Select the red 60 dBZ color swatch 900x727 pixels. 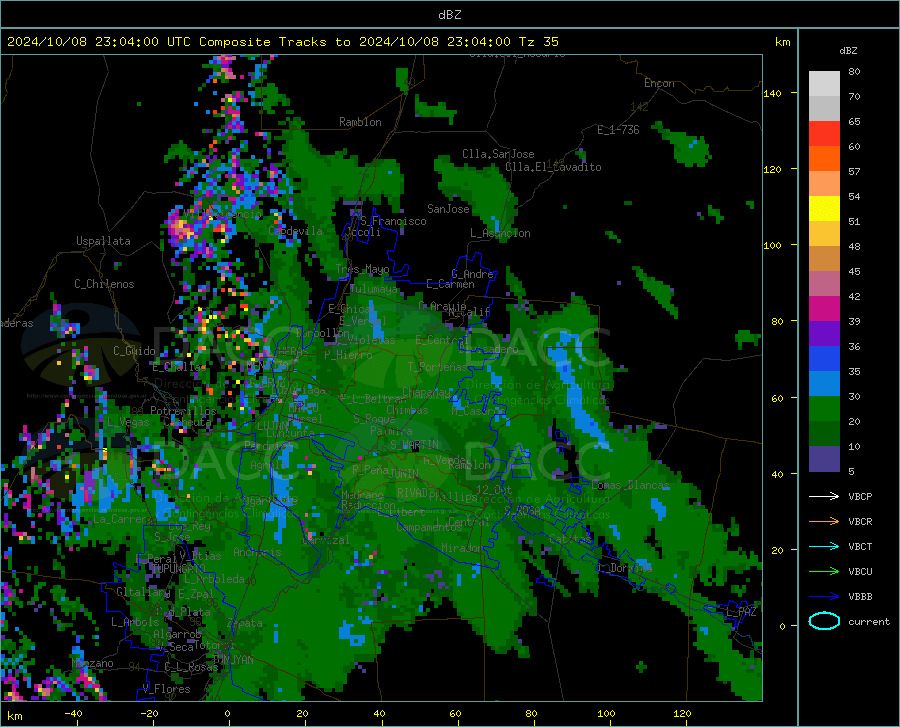pos(824,134)
